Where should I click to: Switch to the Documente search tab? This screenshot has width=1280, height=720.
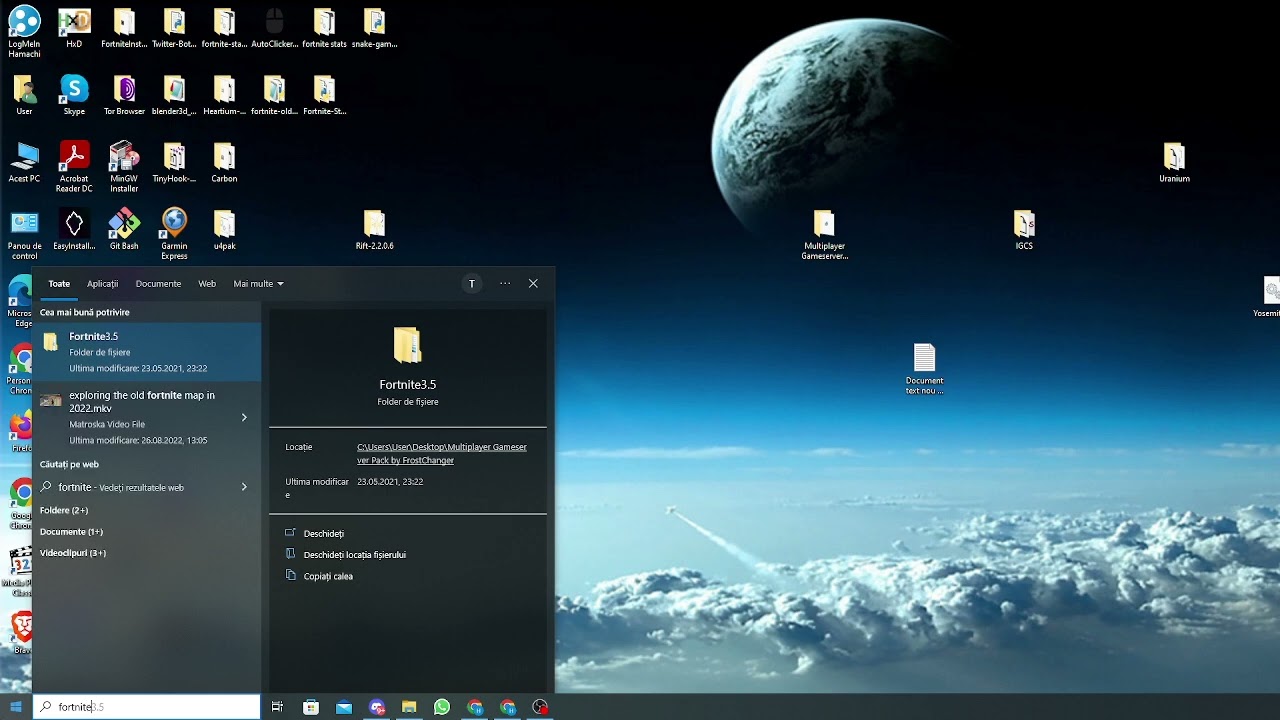point(158,284)
